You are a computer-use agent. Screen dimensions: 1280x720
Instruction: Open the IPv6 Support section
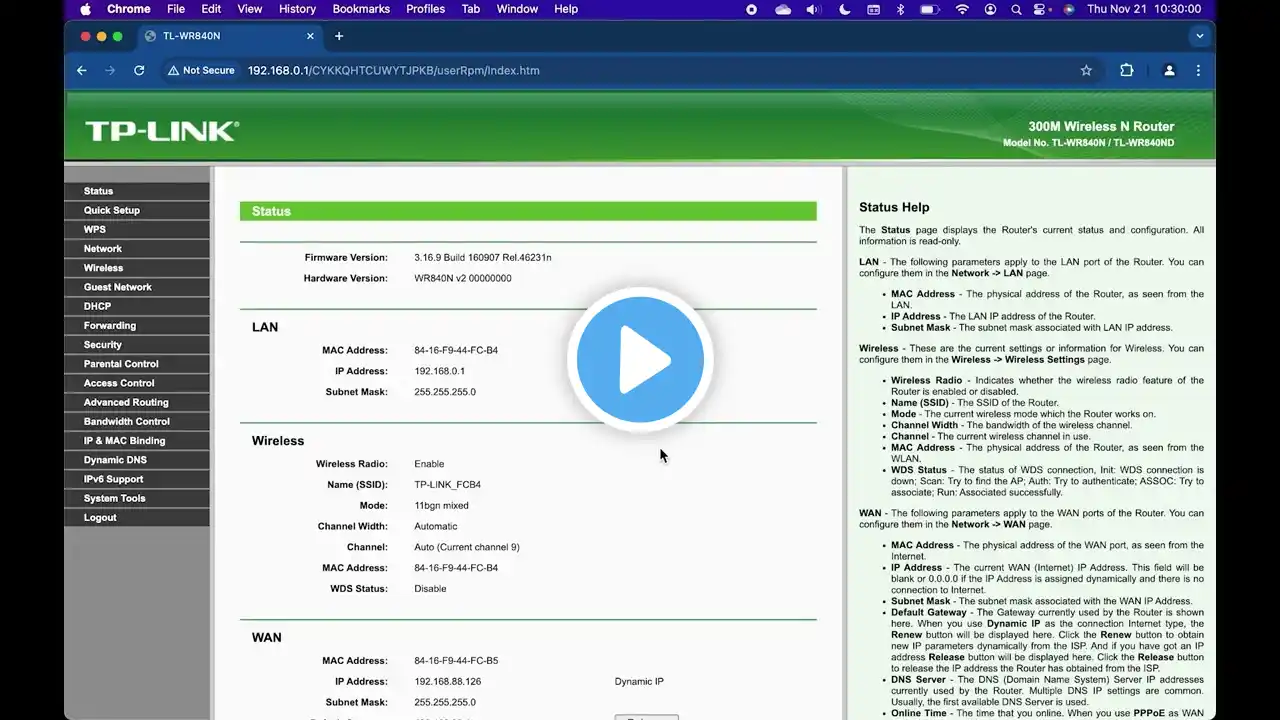[137, 479]
